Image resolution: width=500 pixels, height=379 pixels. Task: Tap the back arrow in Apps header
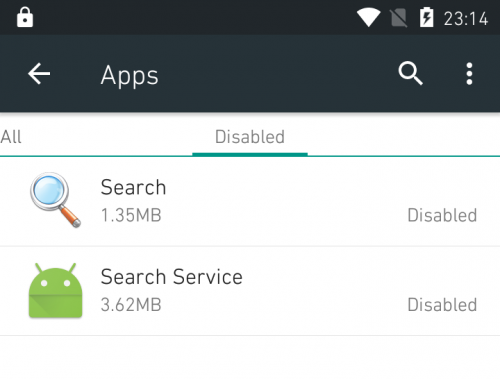(39, 74)
